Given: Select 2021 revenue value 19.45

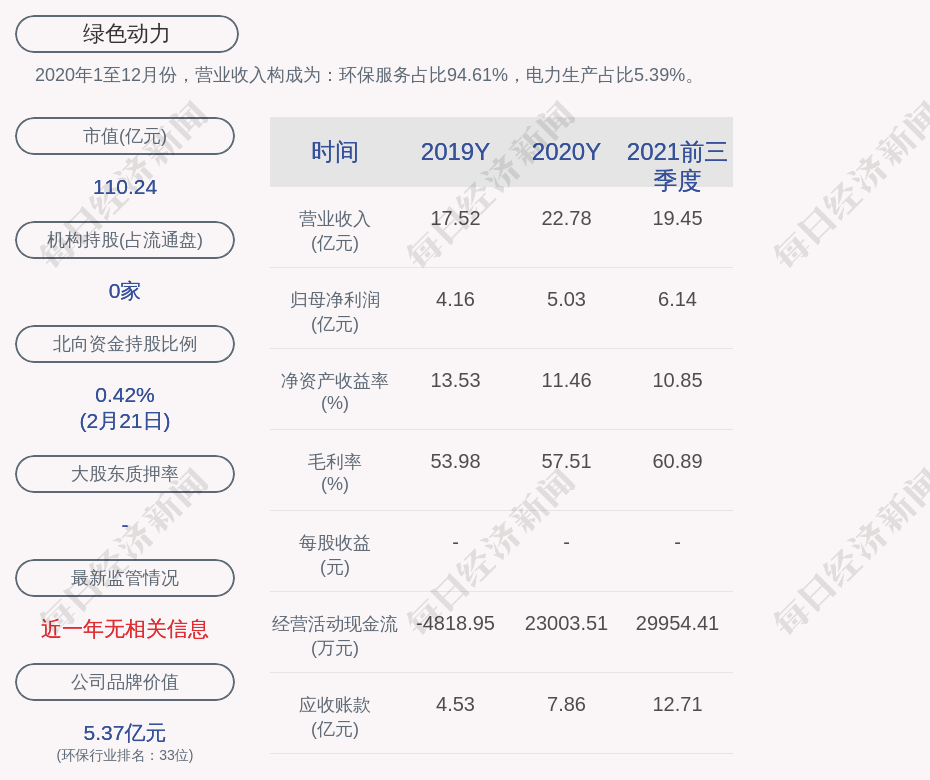Looking at the screenshot, I should tap(677, 218).
